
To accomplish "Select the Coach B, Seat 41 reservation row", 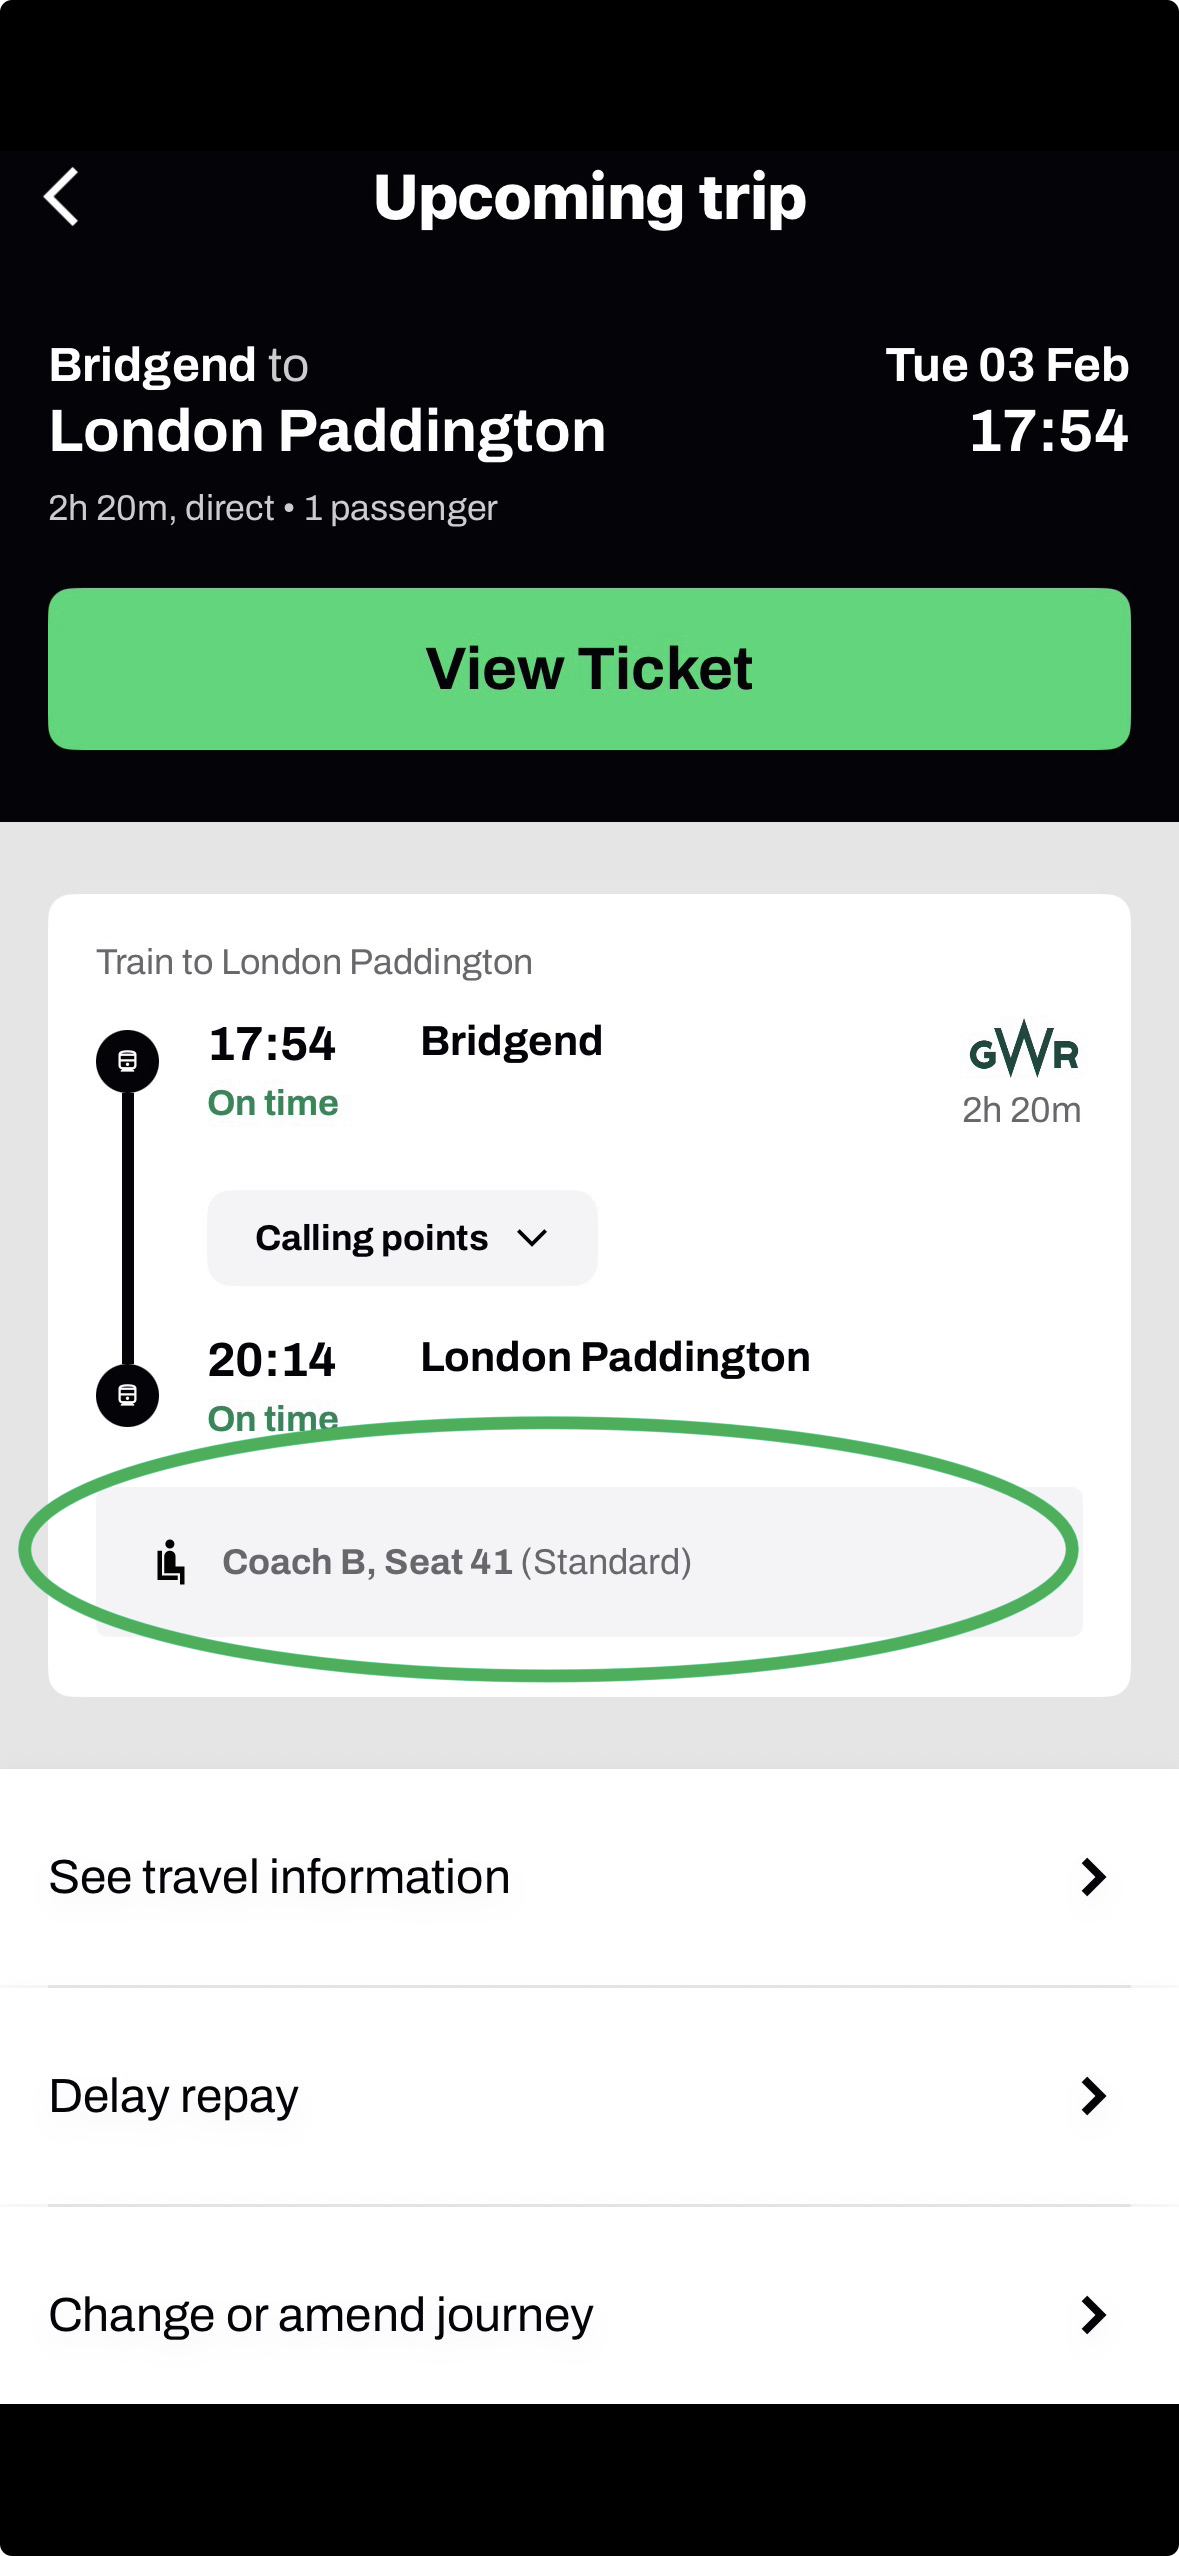I will pos(589,1562).
